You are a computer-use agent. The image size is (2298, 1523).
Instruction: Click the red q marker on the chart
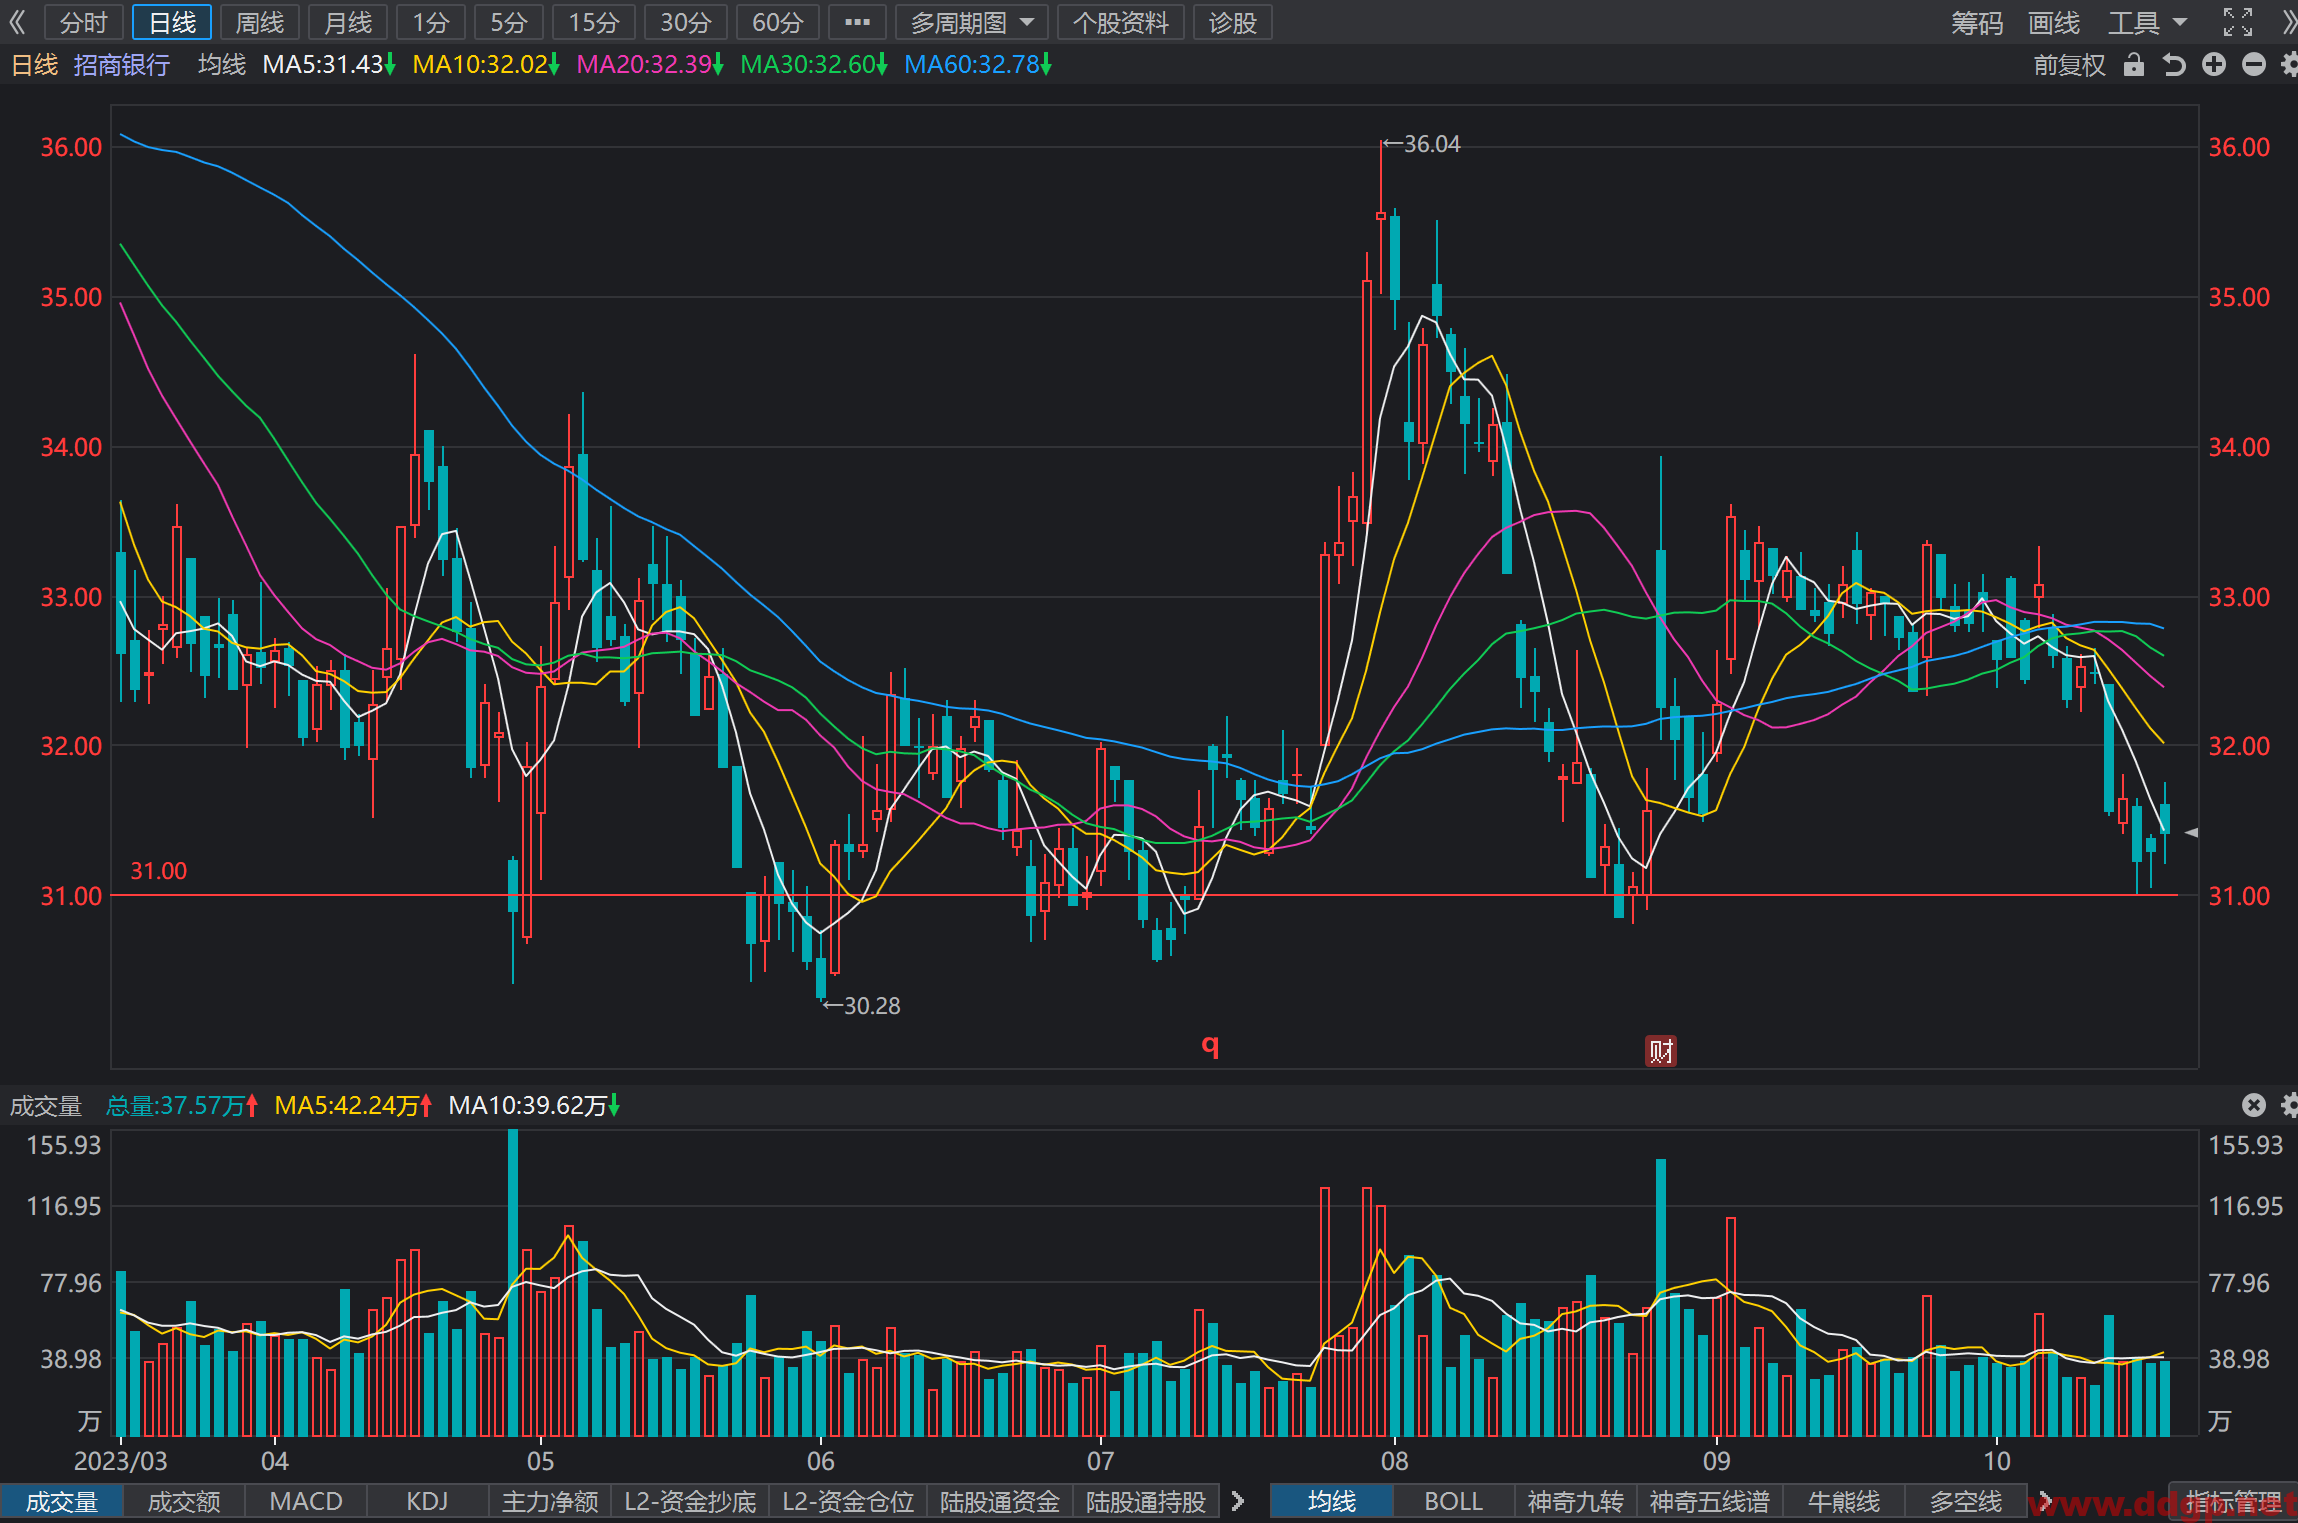pos(1210,1046)
